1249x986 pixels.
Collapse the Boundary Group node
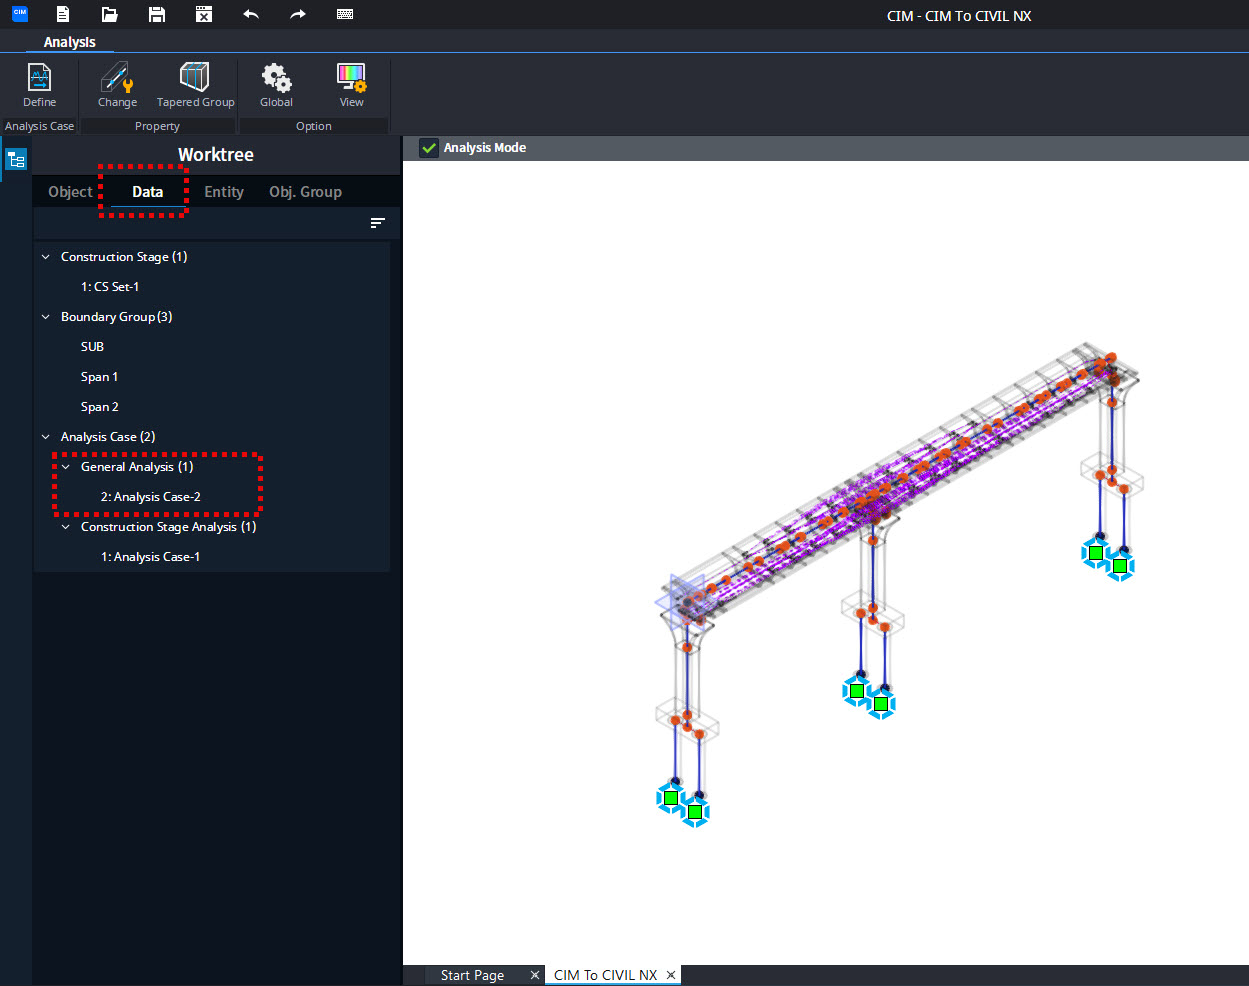tap(45, 317)
